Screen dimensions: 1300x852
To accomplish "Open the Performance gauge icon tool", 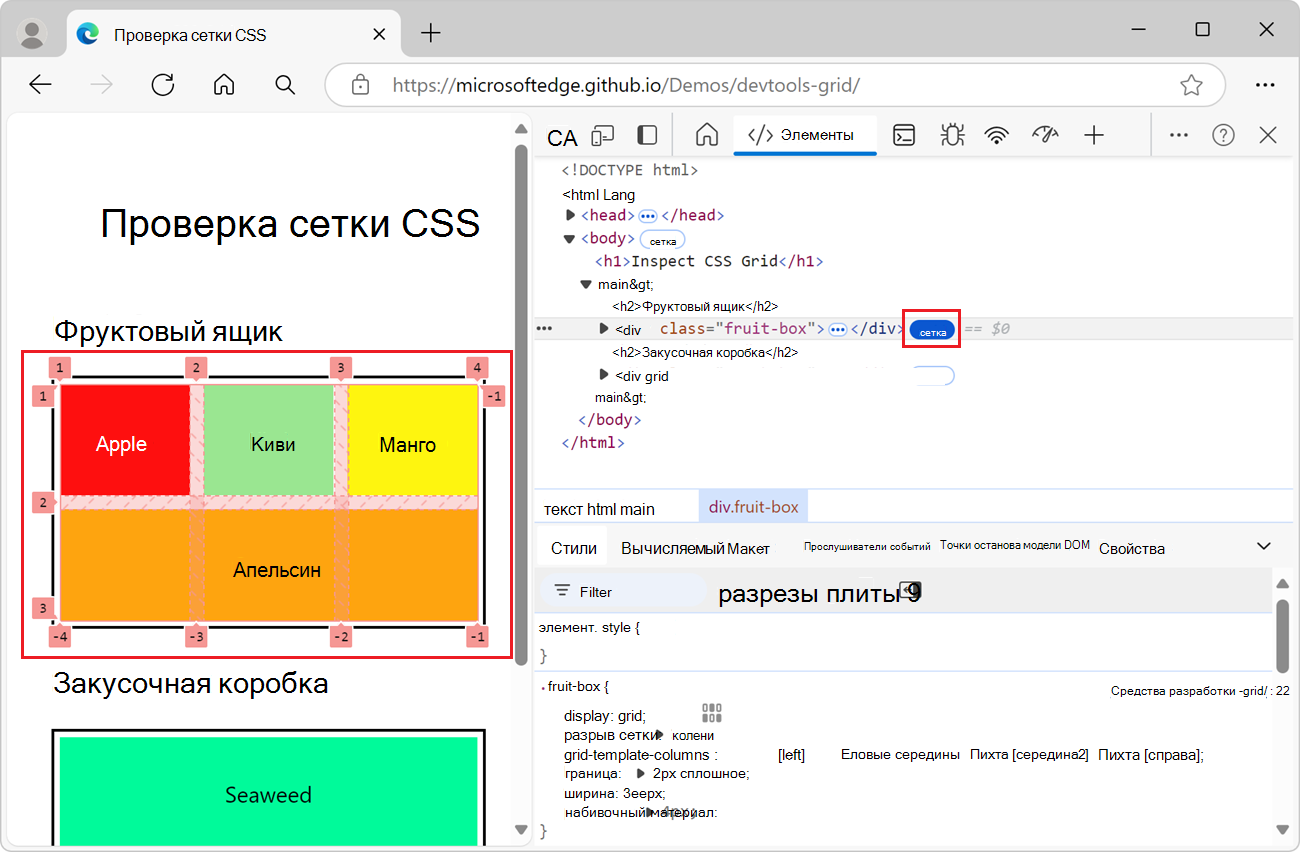I will point(1045,135).
